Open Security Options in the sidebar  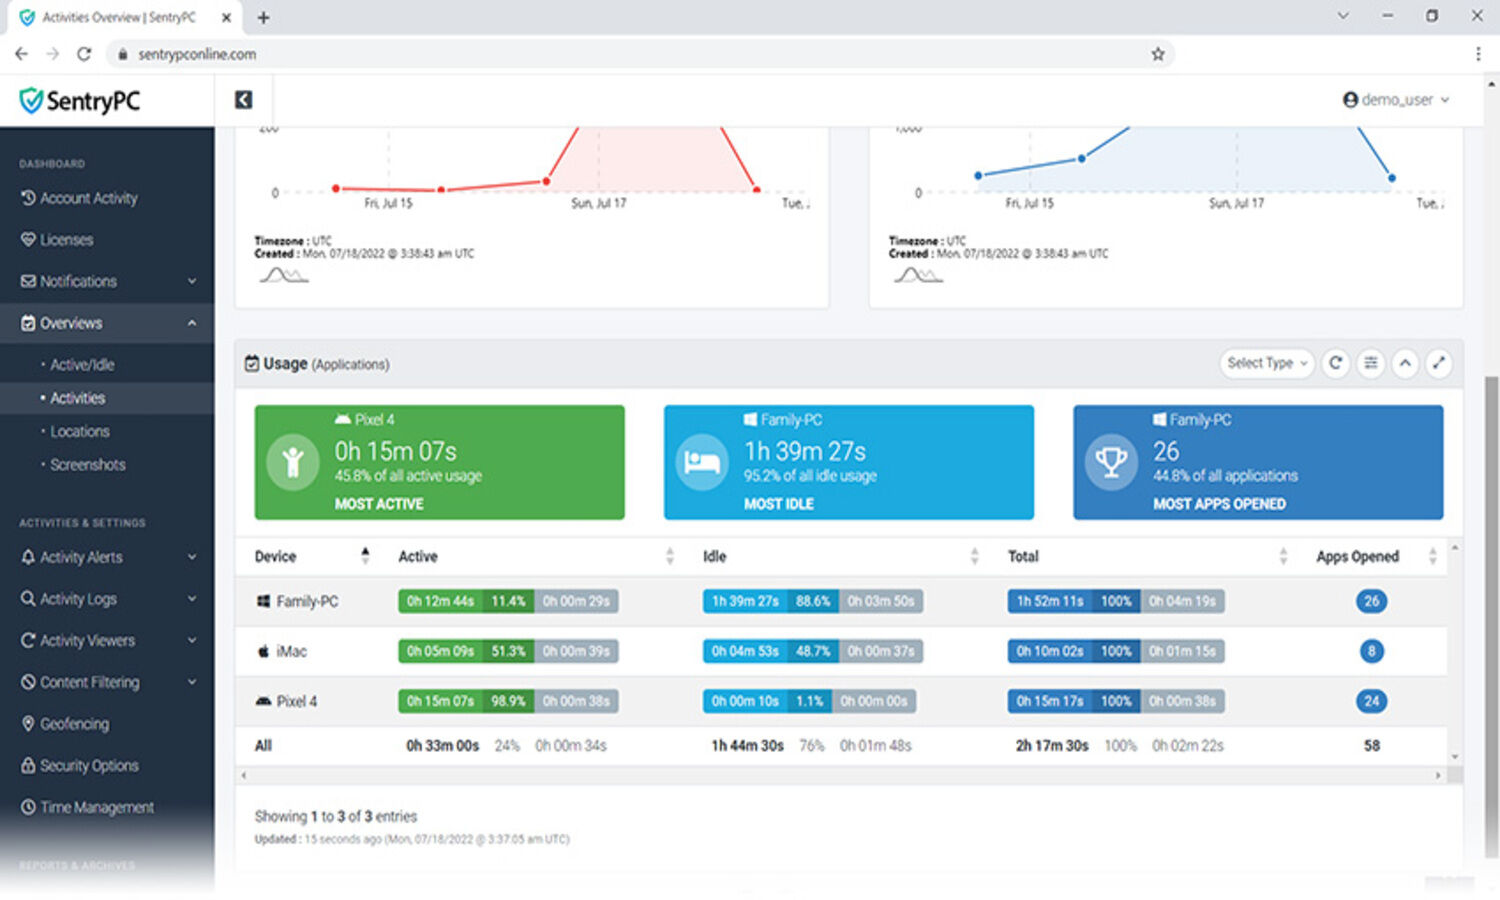click(88, 765)
